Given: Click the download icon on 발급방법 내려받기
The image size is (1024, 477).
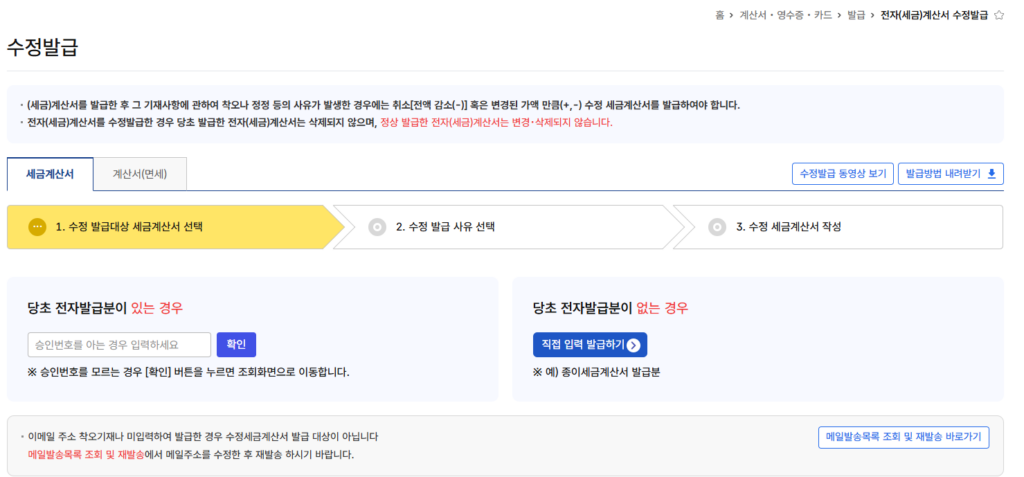Looking at the screenshot, I should coord(991,173).
